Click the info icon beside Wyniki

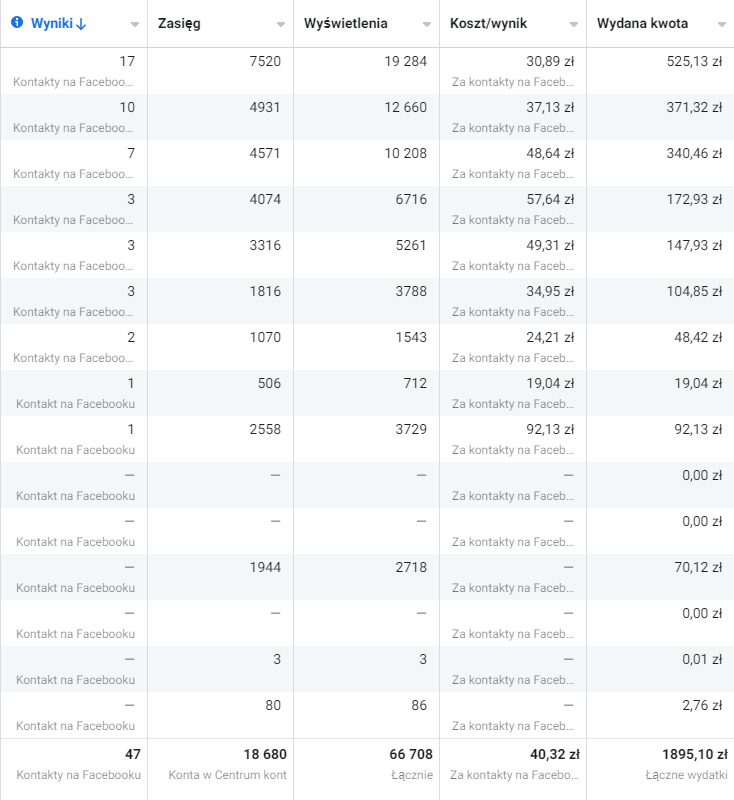tap(16, 23)
